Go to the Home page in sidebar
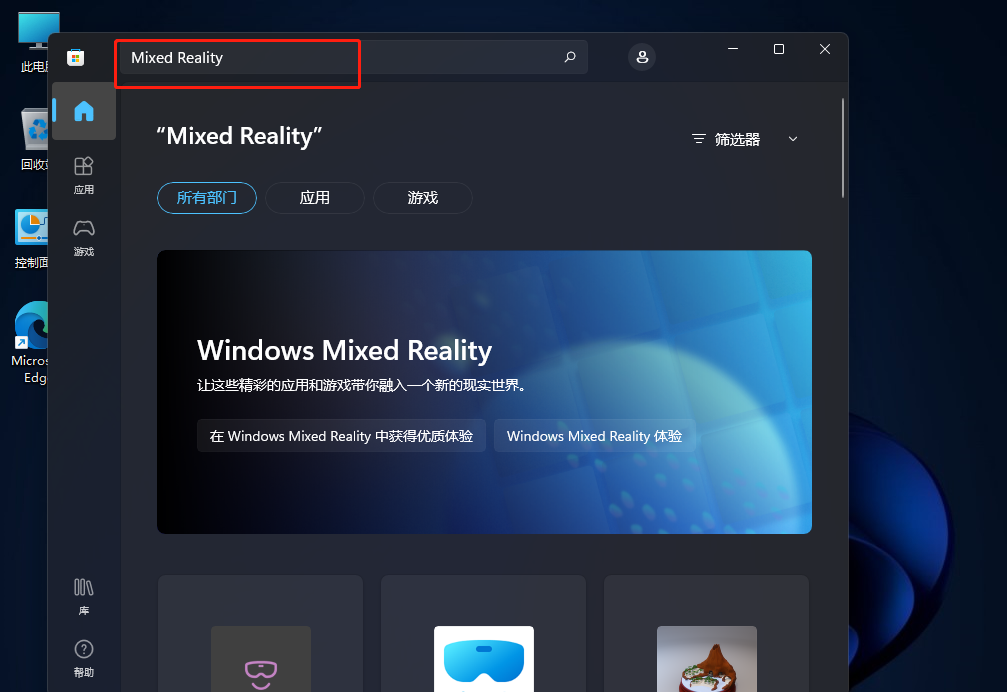The image size is (1007, 692). [x=84, y=111]
